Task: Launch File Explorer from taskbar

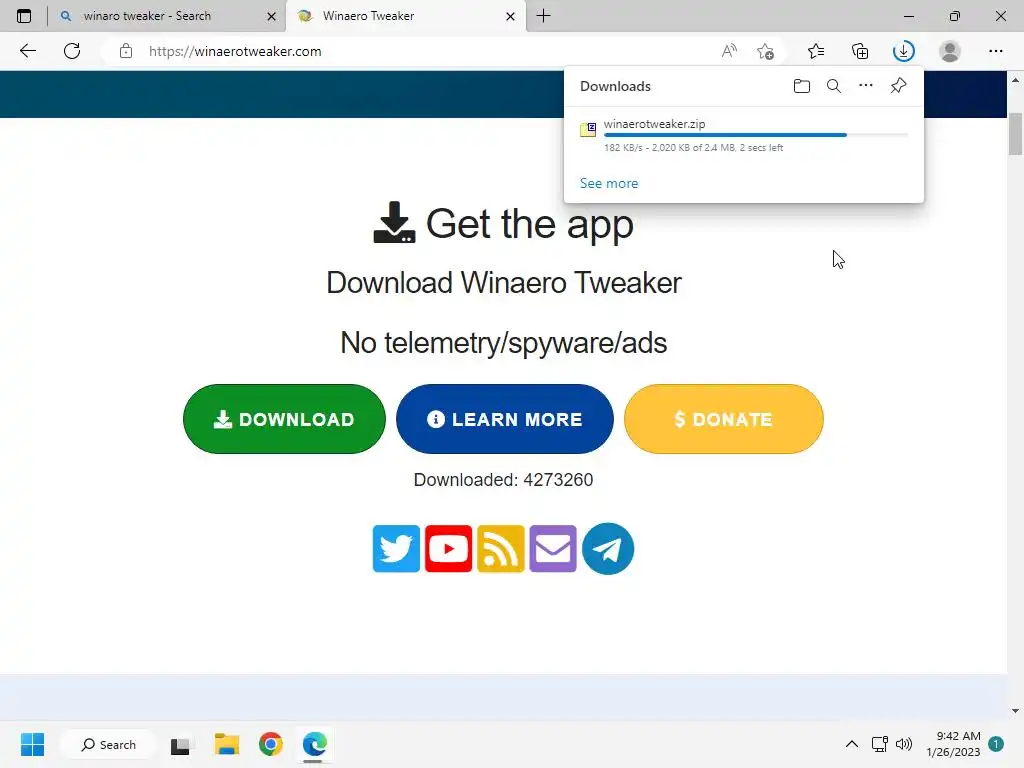Action: click(x=227, y=744)
